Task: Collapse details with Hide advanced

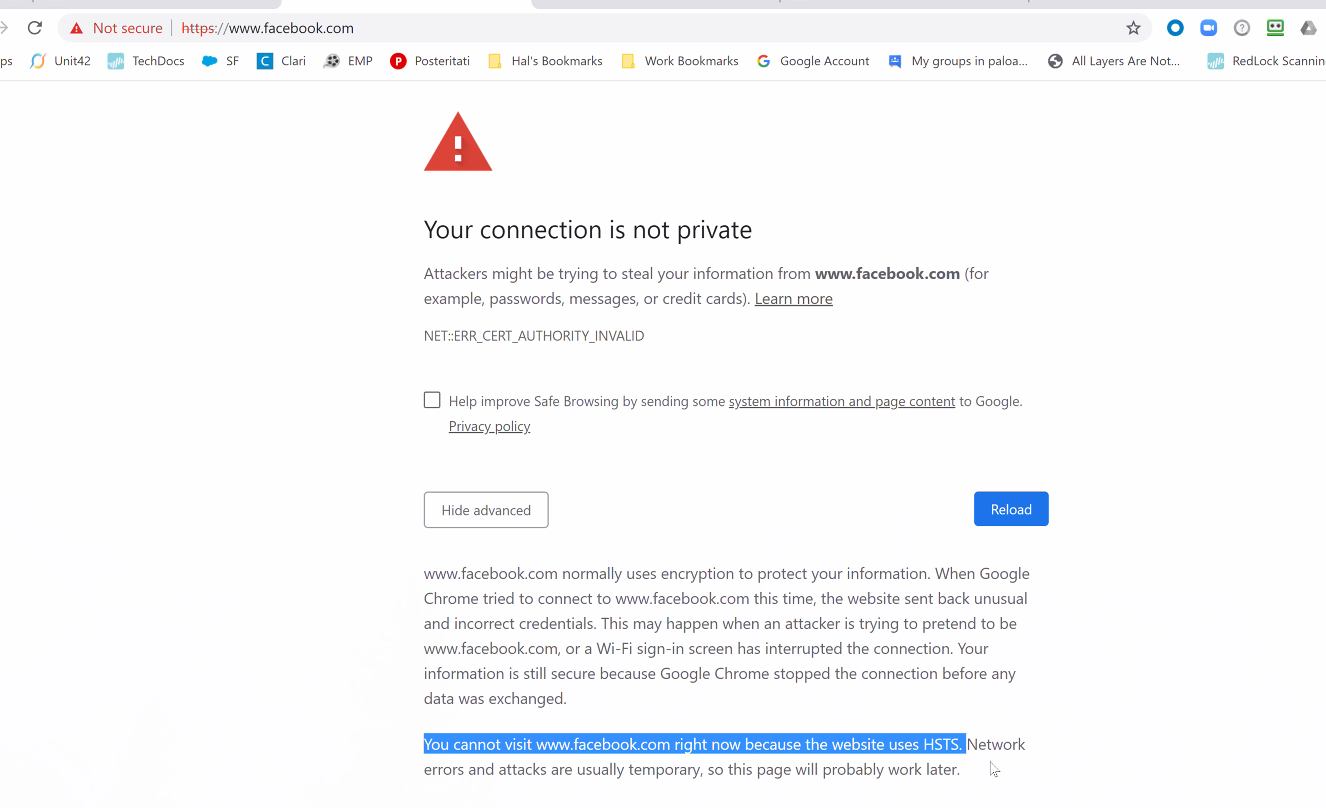Action: click(x=486, y=510)
